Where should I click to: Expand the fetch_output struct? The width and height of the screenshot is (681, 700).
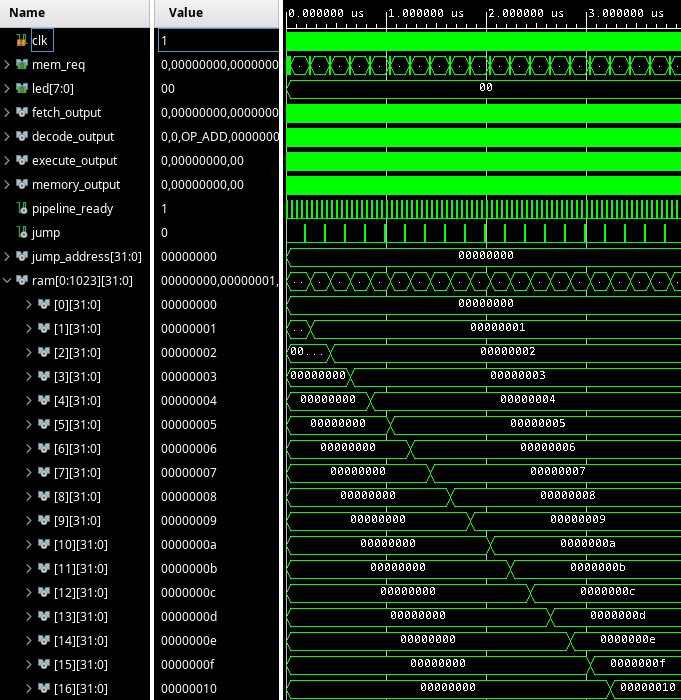tap(7, 112)
